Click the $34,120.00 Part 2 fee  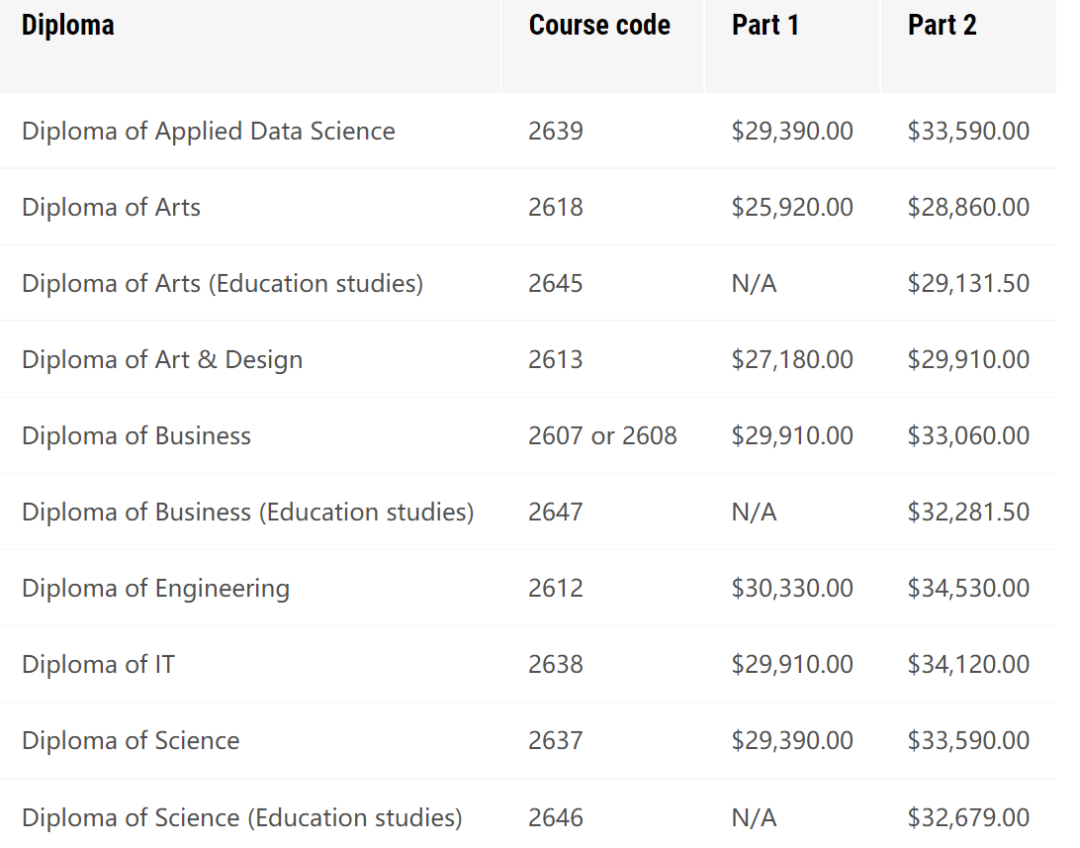tap(968, 665)
